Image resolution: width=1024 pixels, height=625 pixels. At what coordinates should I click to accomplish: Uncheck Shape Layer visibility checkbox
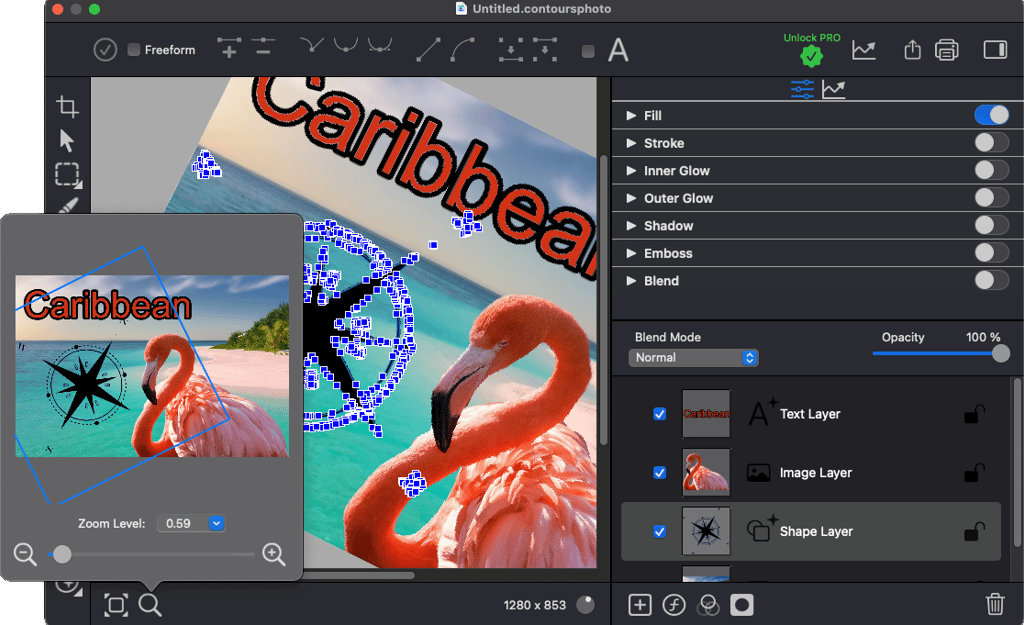pos(660,532)
